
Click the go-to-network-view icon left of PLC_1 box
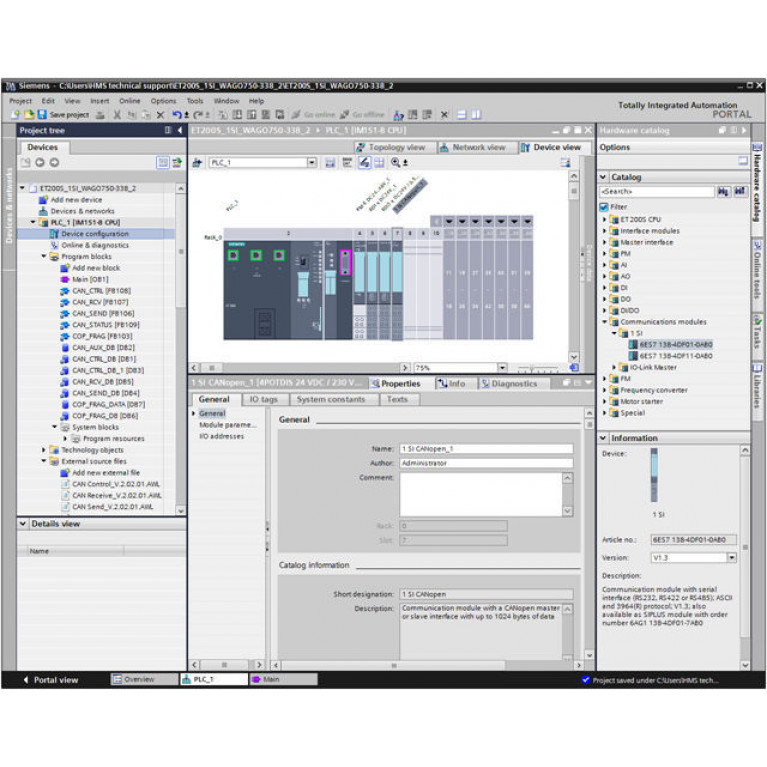197,162
